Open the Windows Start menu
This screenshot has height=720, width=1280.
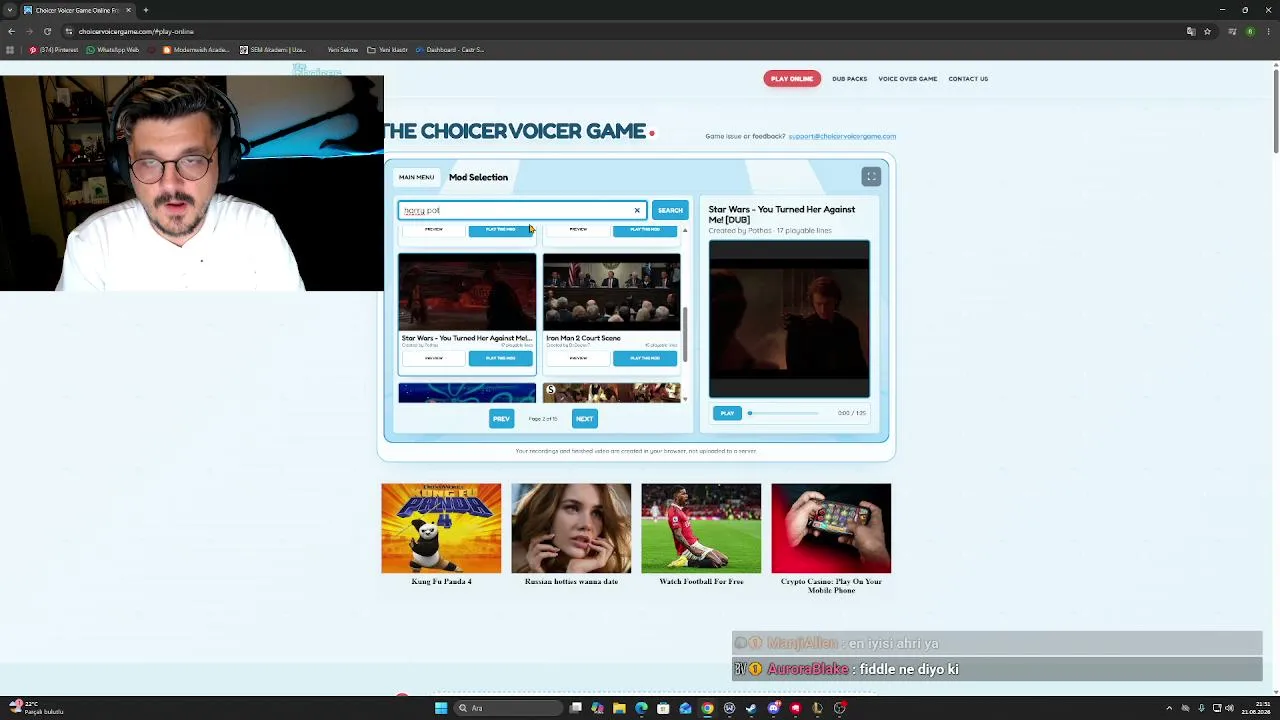[x=441, y=708]
